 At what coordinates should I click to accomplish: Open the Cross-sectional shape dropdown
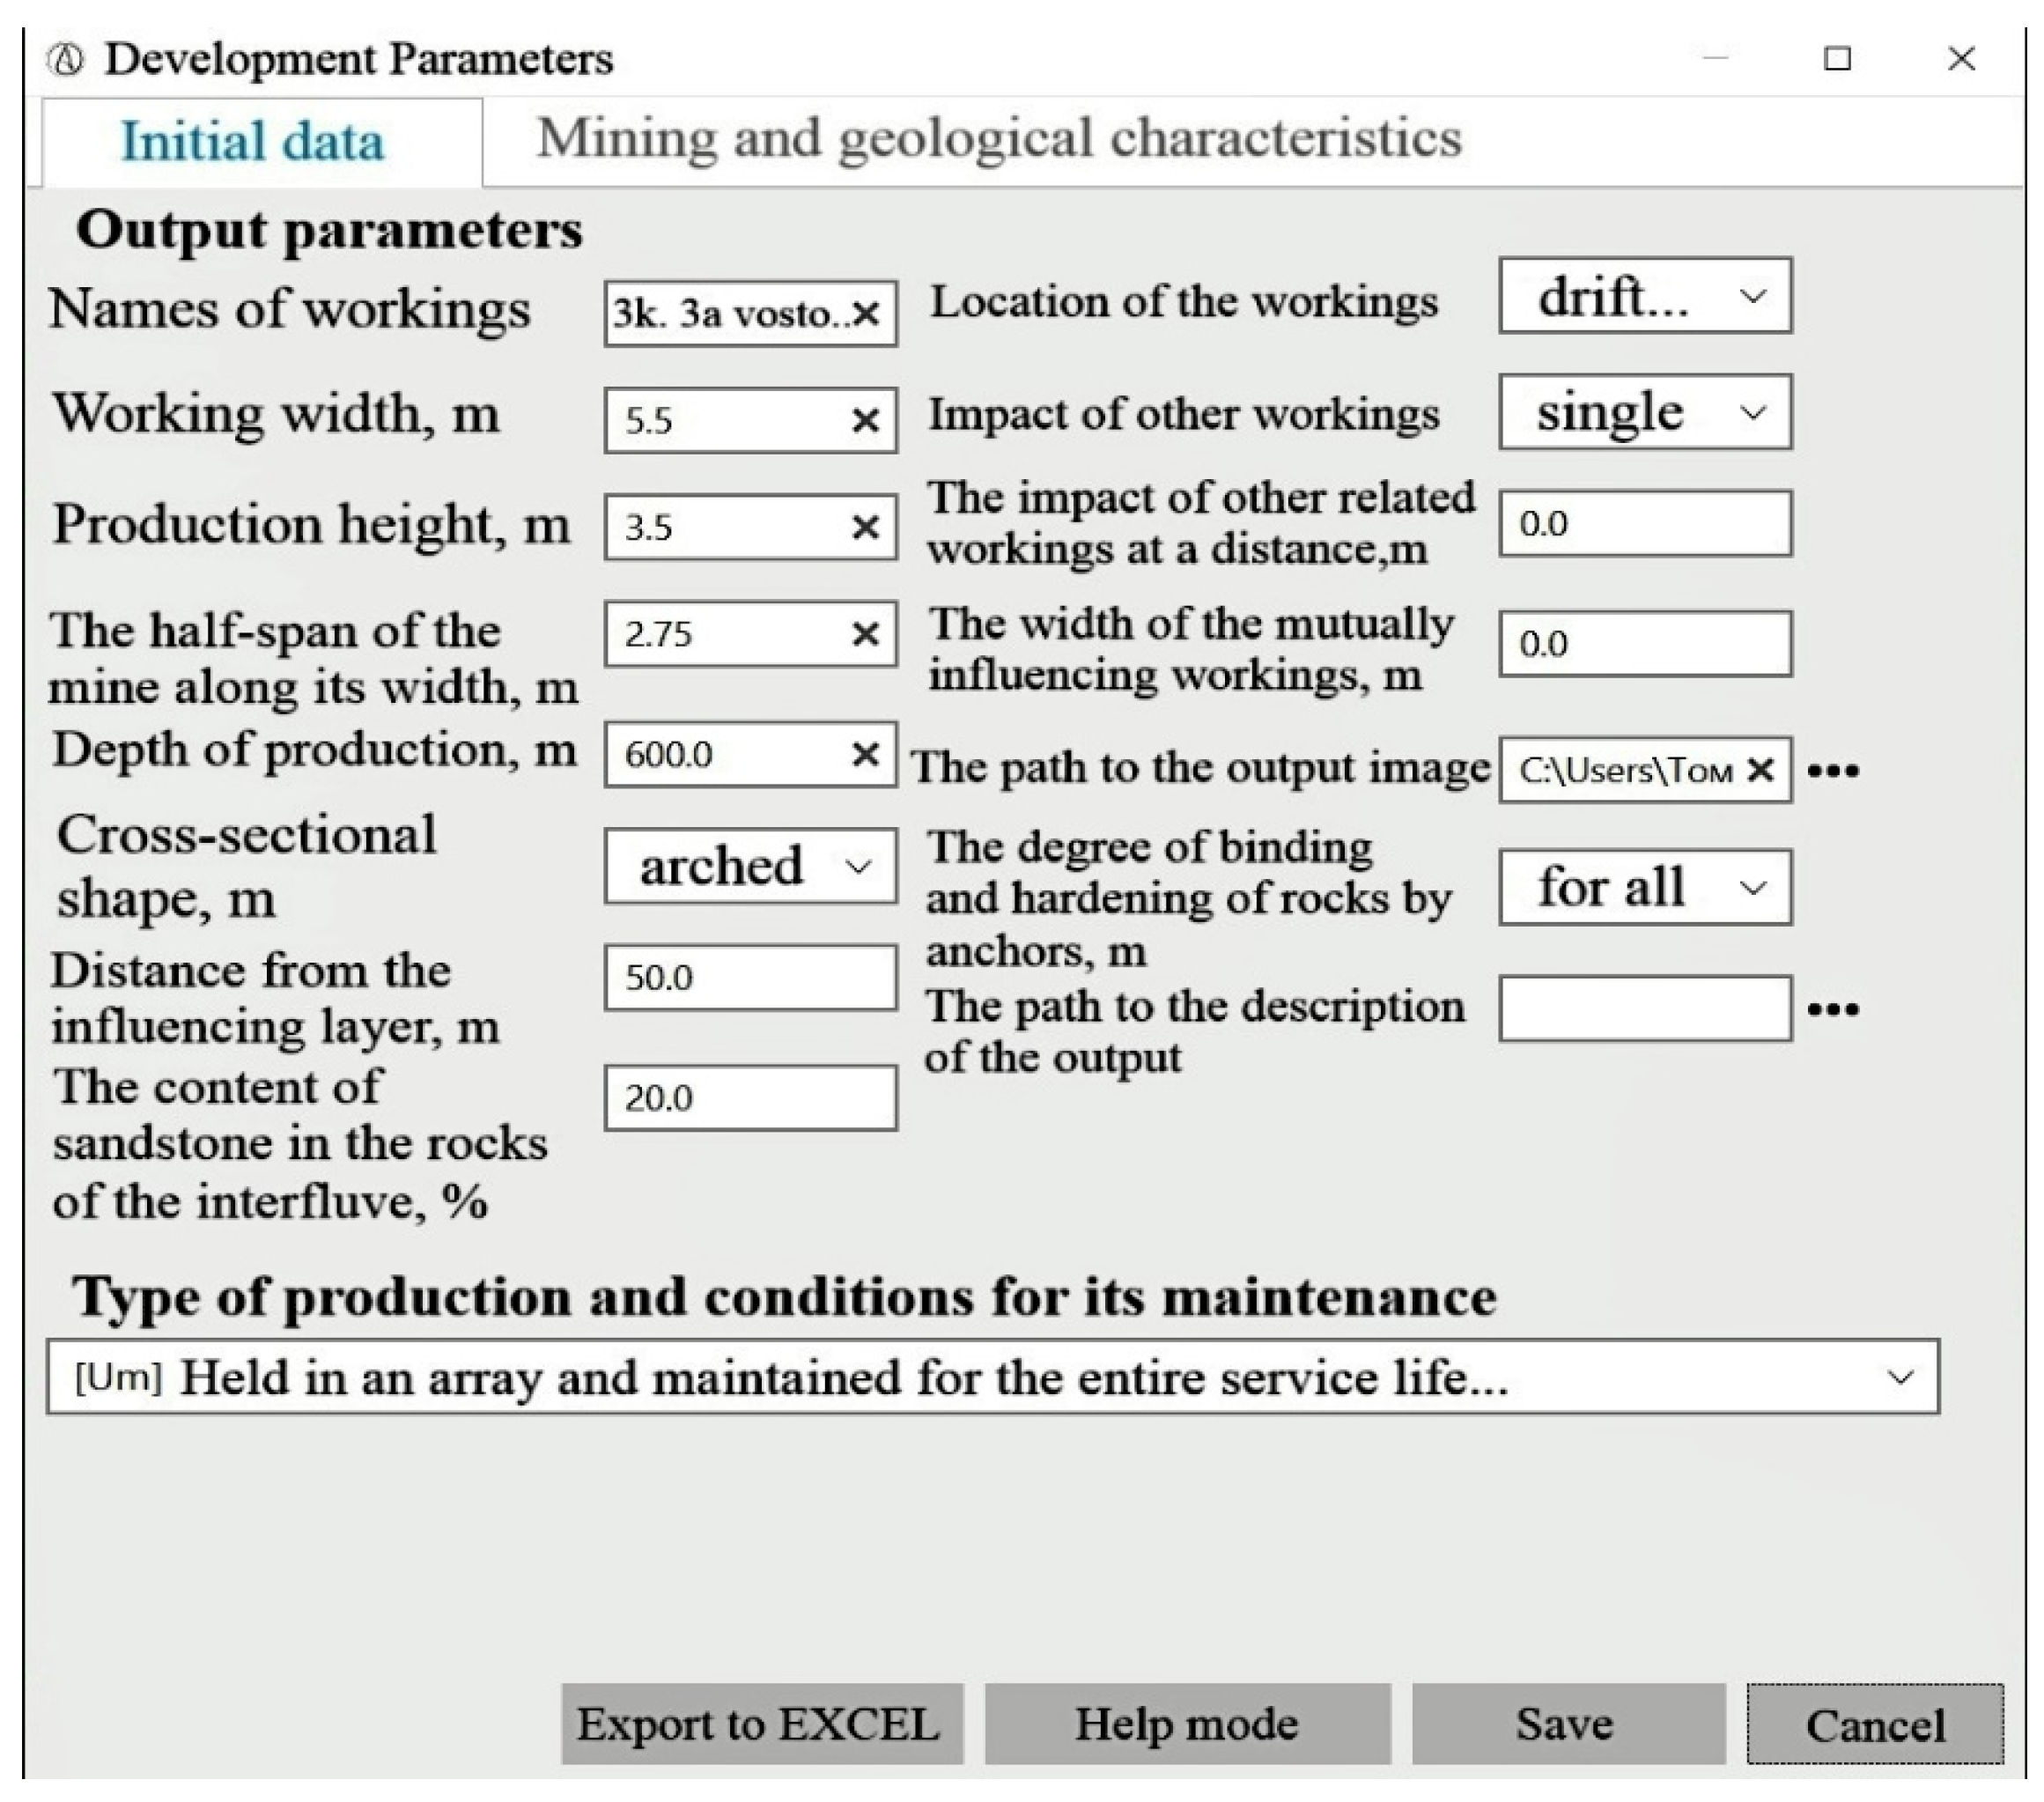[x=750, y=866]
